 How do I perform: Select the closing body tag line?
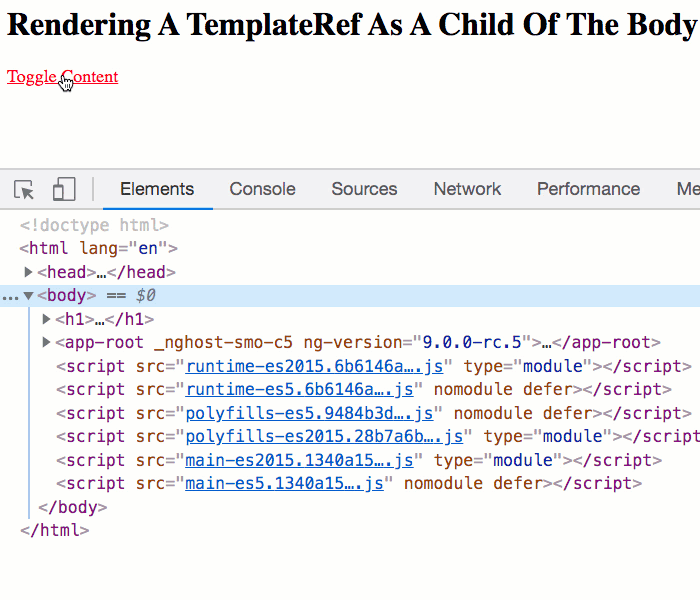coord(72,507)
